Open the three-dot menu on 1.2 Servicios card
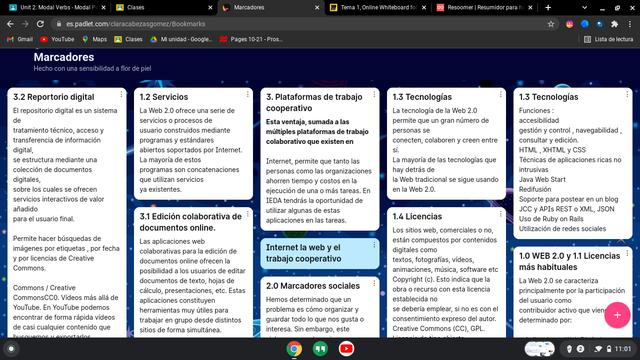The height and width of the screenshot is (360, 640). [x=248, y=94]
